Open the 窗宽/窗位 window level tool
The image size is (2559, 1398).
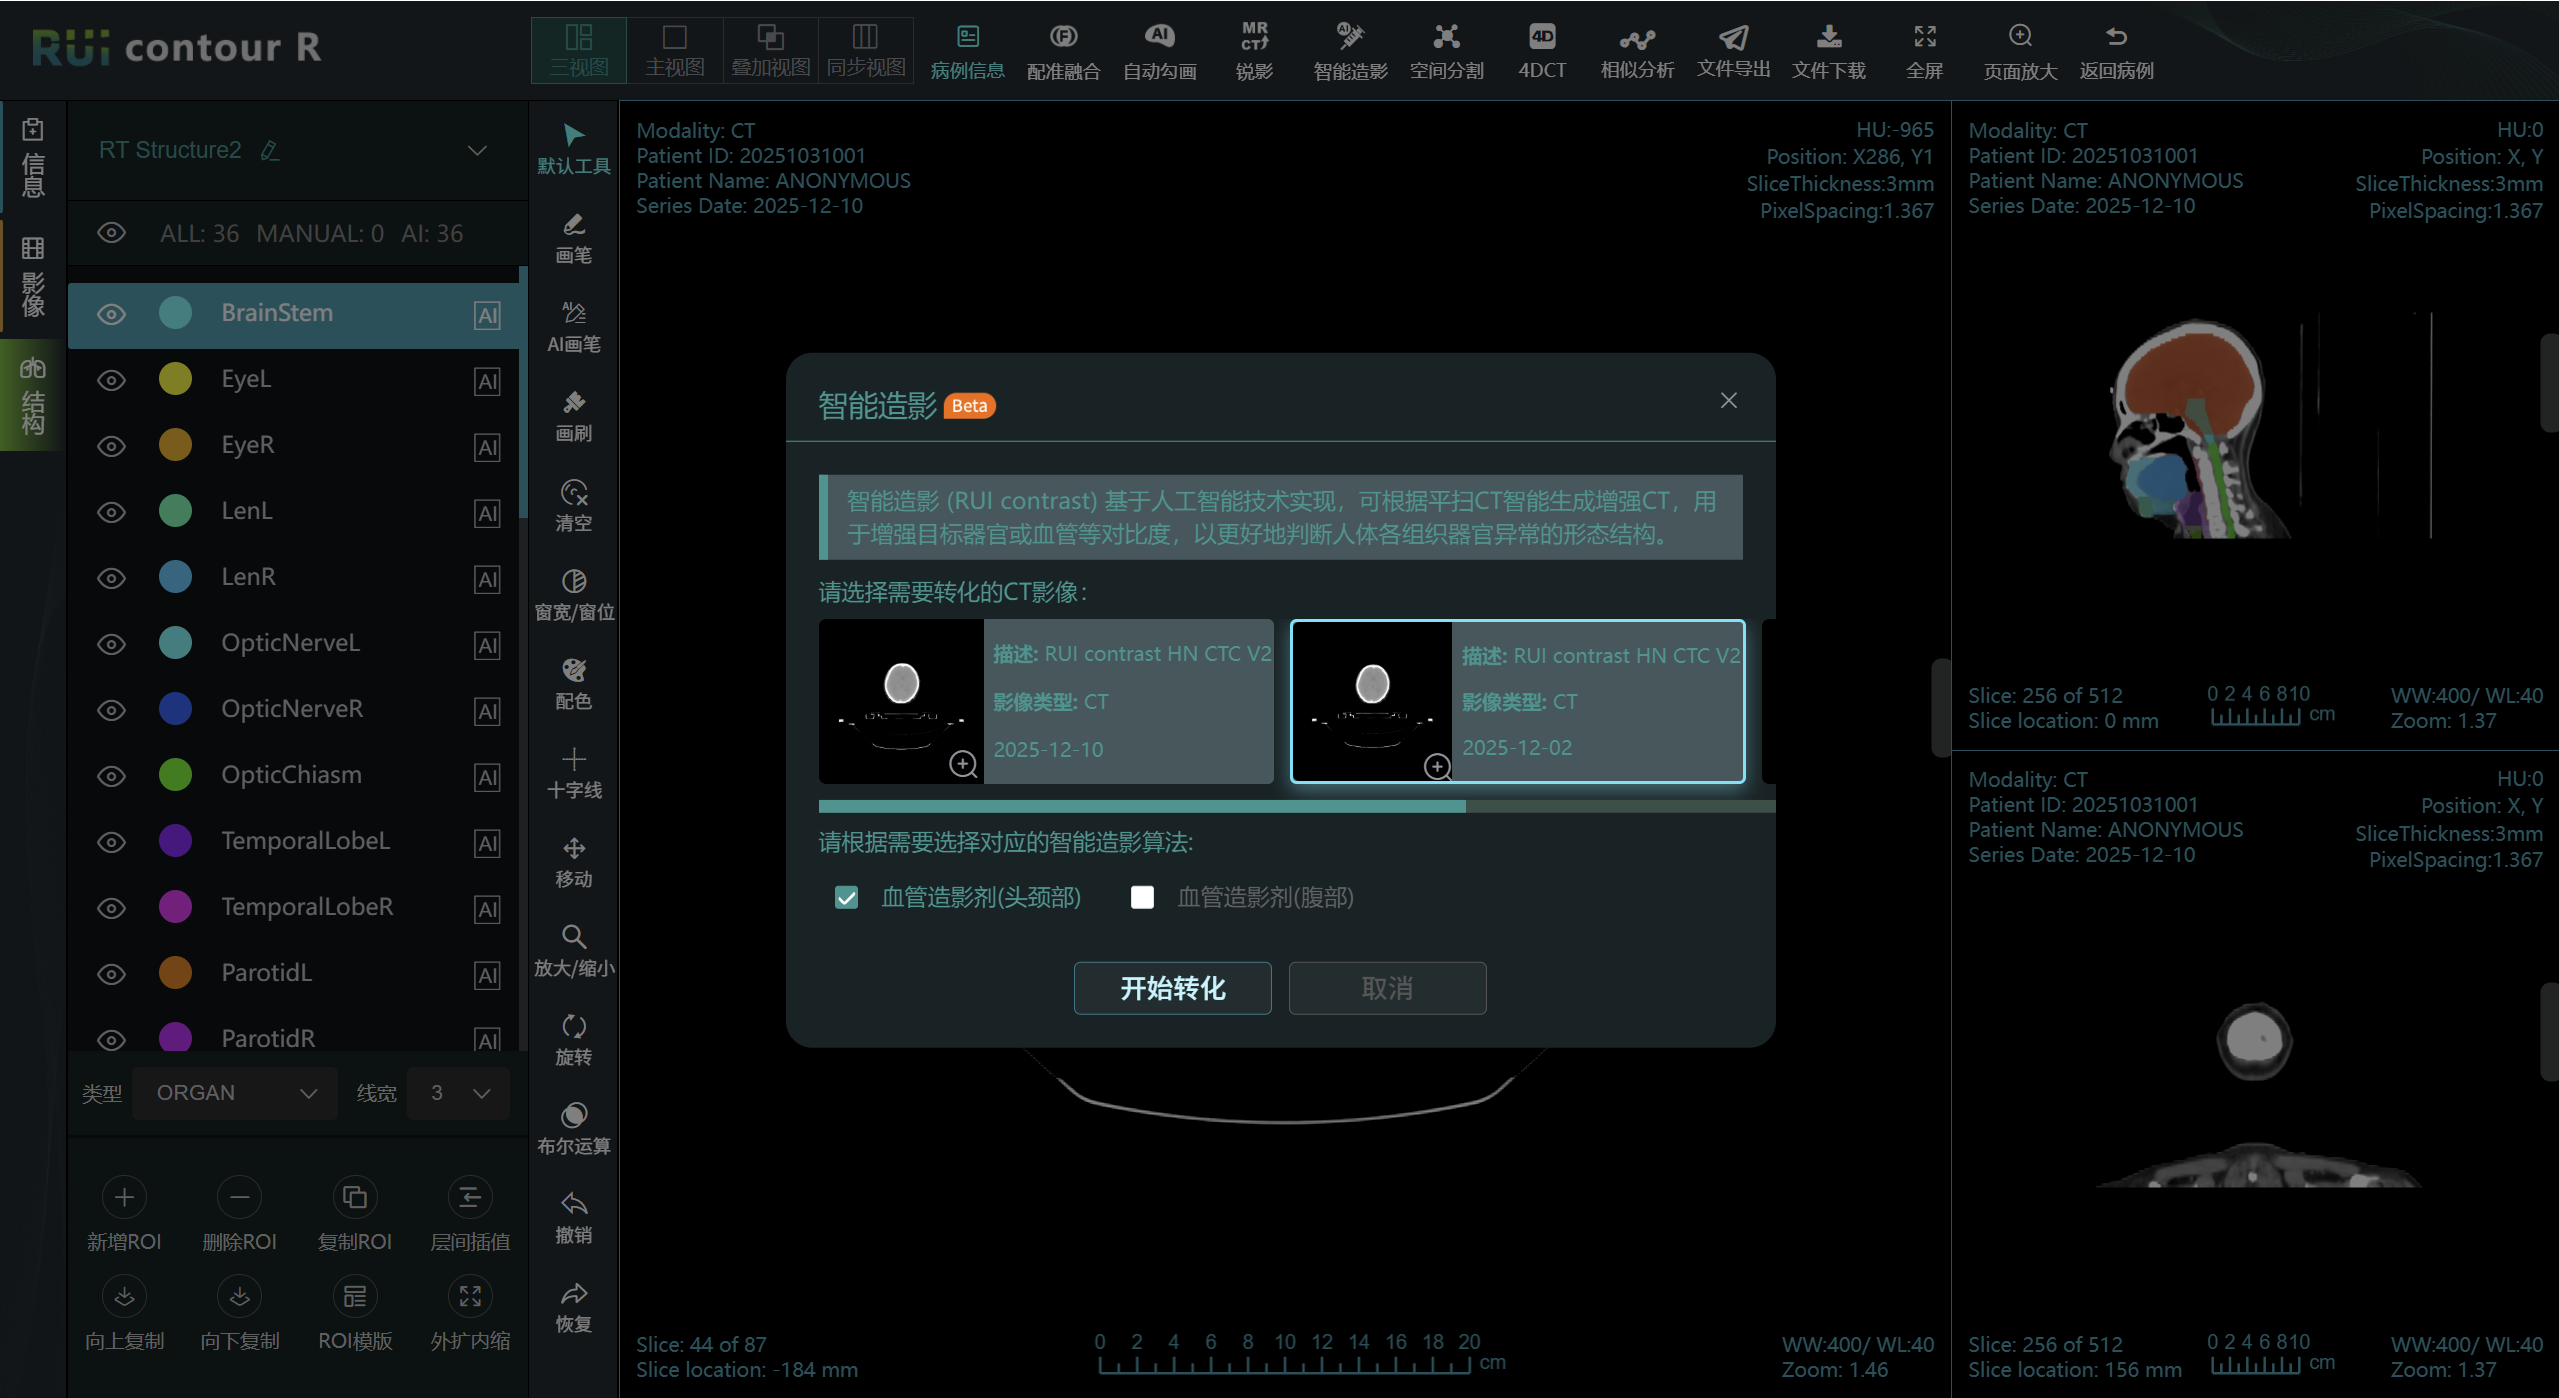point(573,593)
